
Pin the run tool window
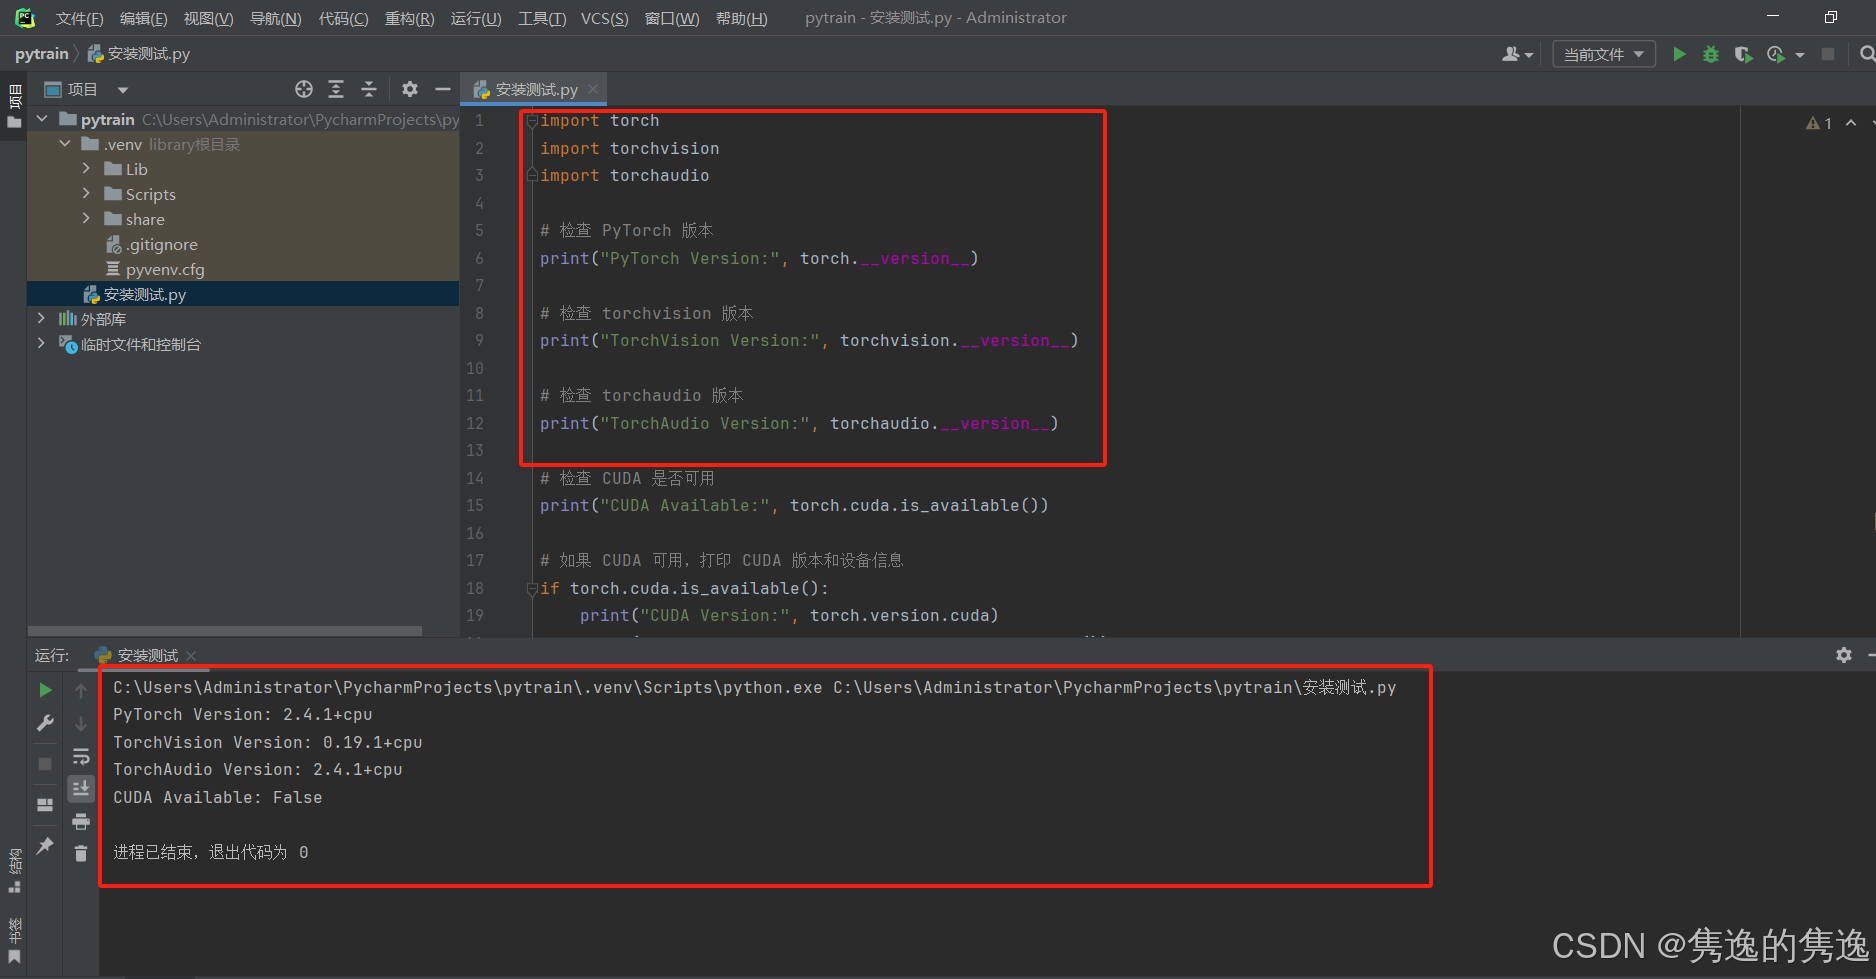tap(44, 845)
